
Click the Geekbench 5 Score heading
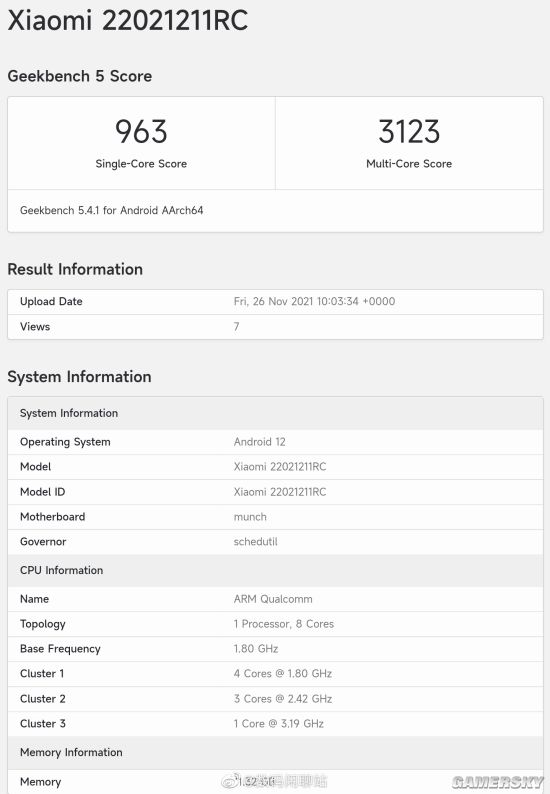click(x=80, y=76)
